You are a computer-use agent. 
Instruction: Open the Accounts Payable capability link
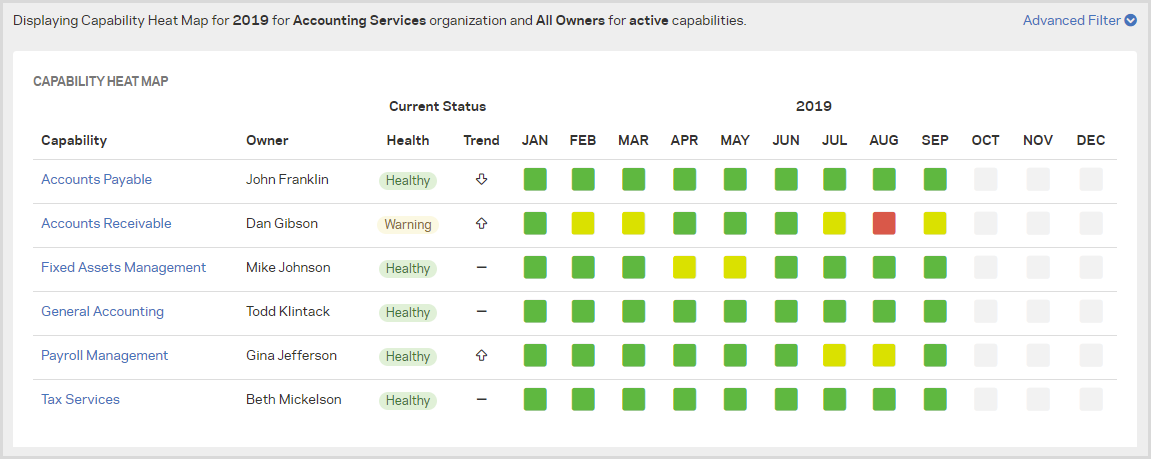(96, 180)
